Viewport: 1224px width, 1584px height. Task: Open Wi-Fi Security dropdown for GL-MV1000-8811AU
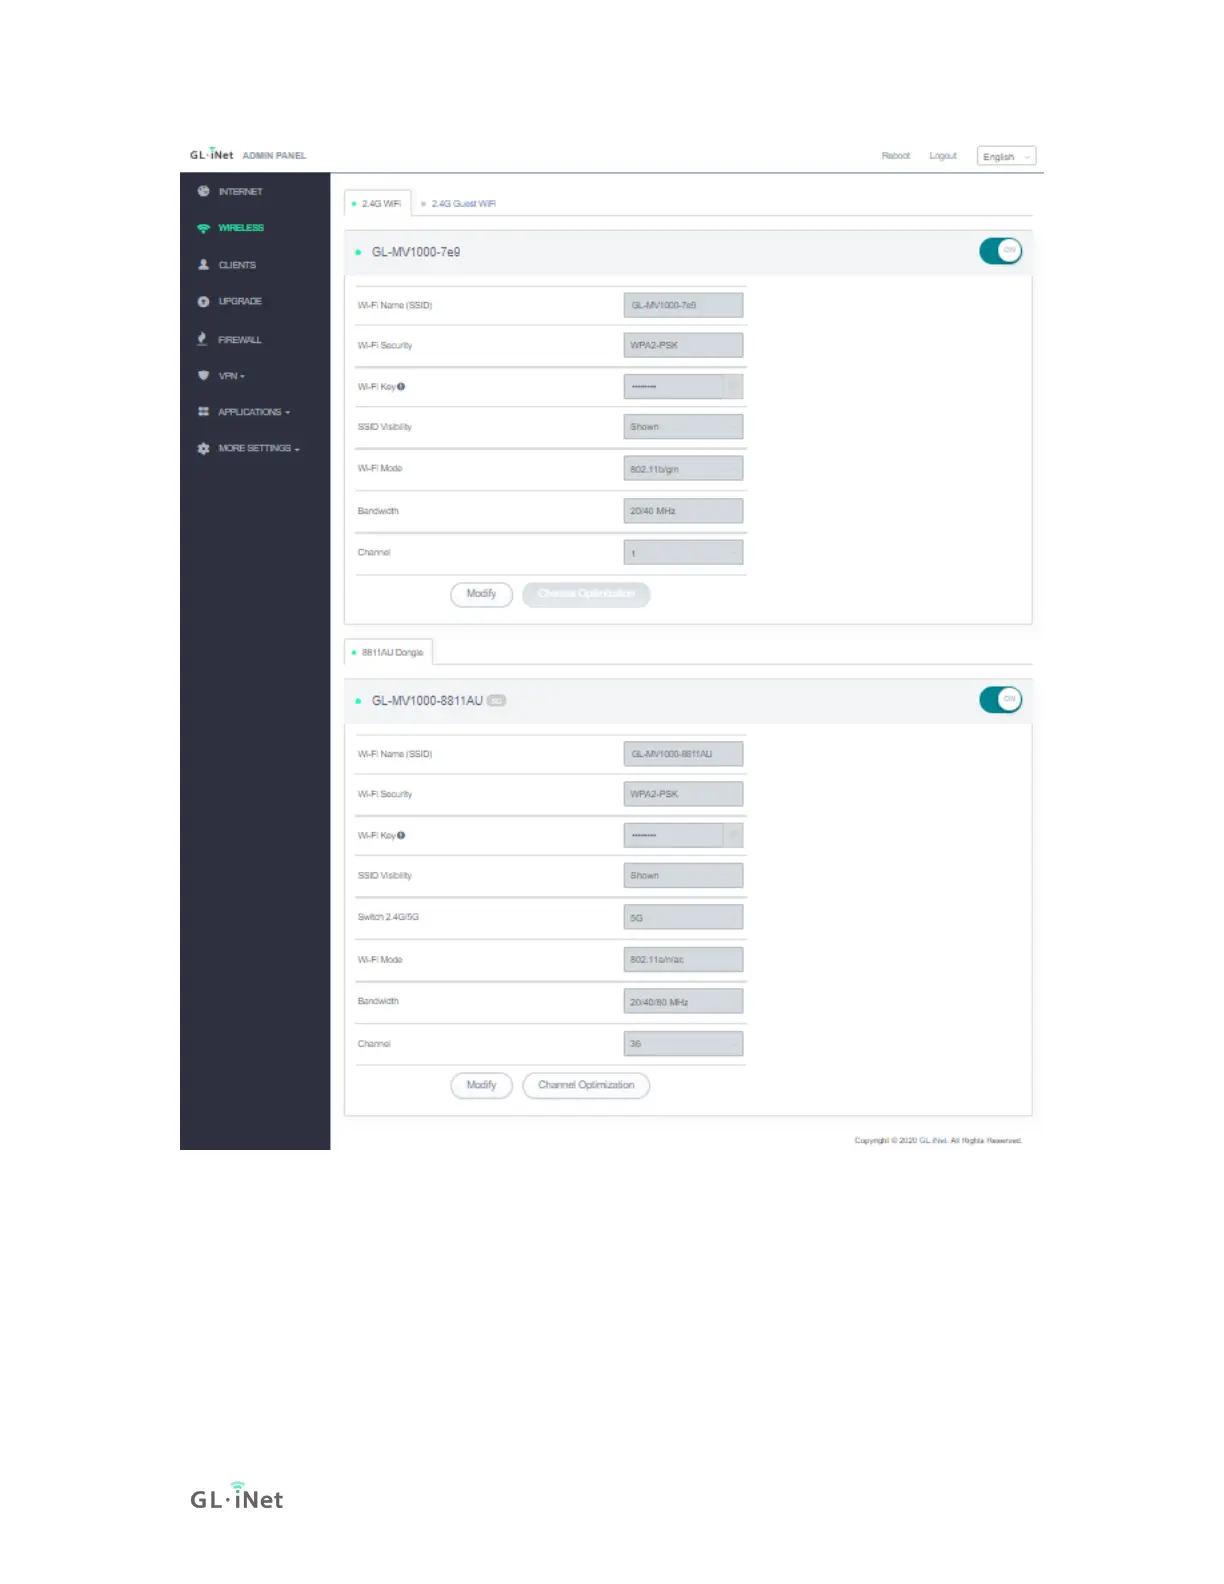coord(683,794)
